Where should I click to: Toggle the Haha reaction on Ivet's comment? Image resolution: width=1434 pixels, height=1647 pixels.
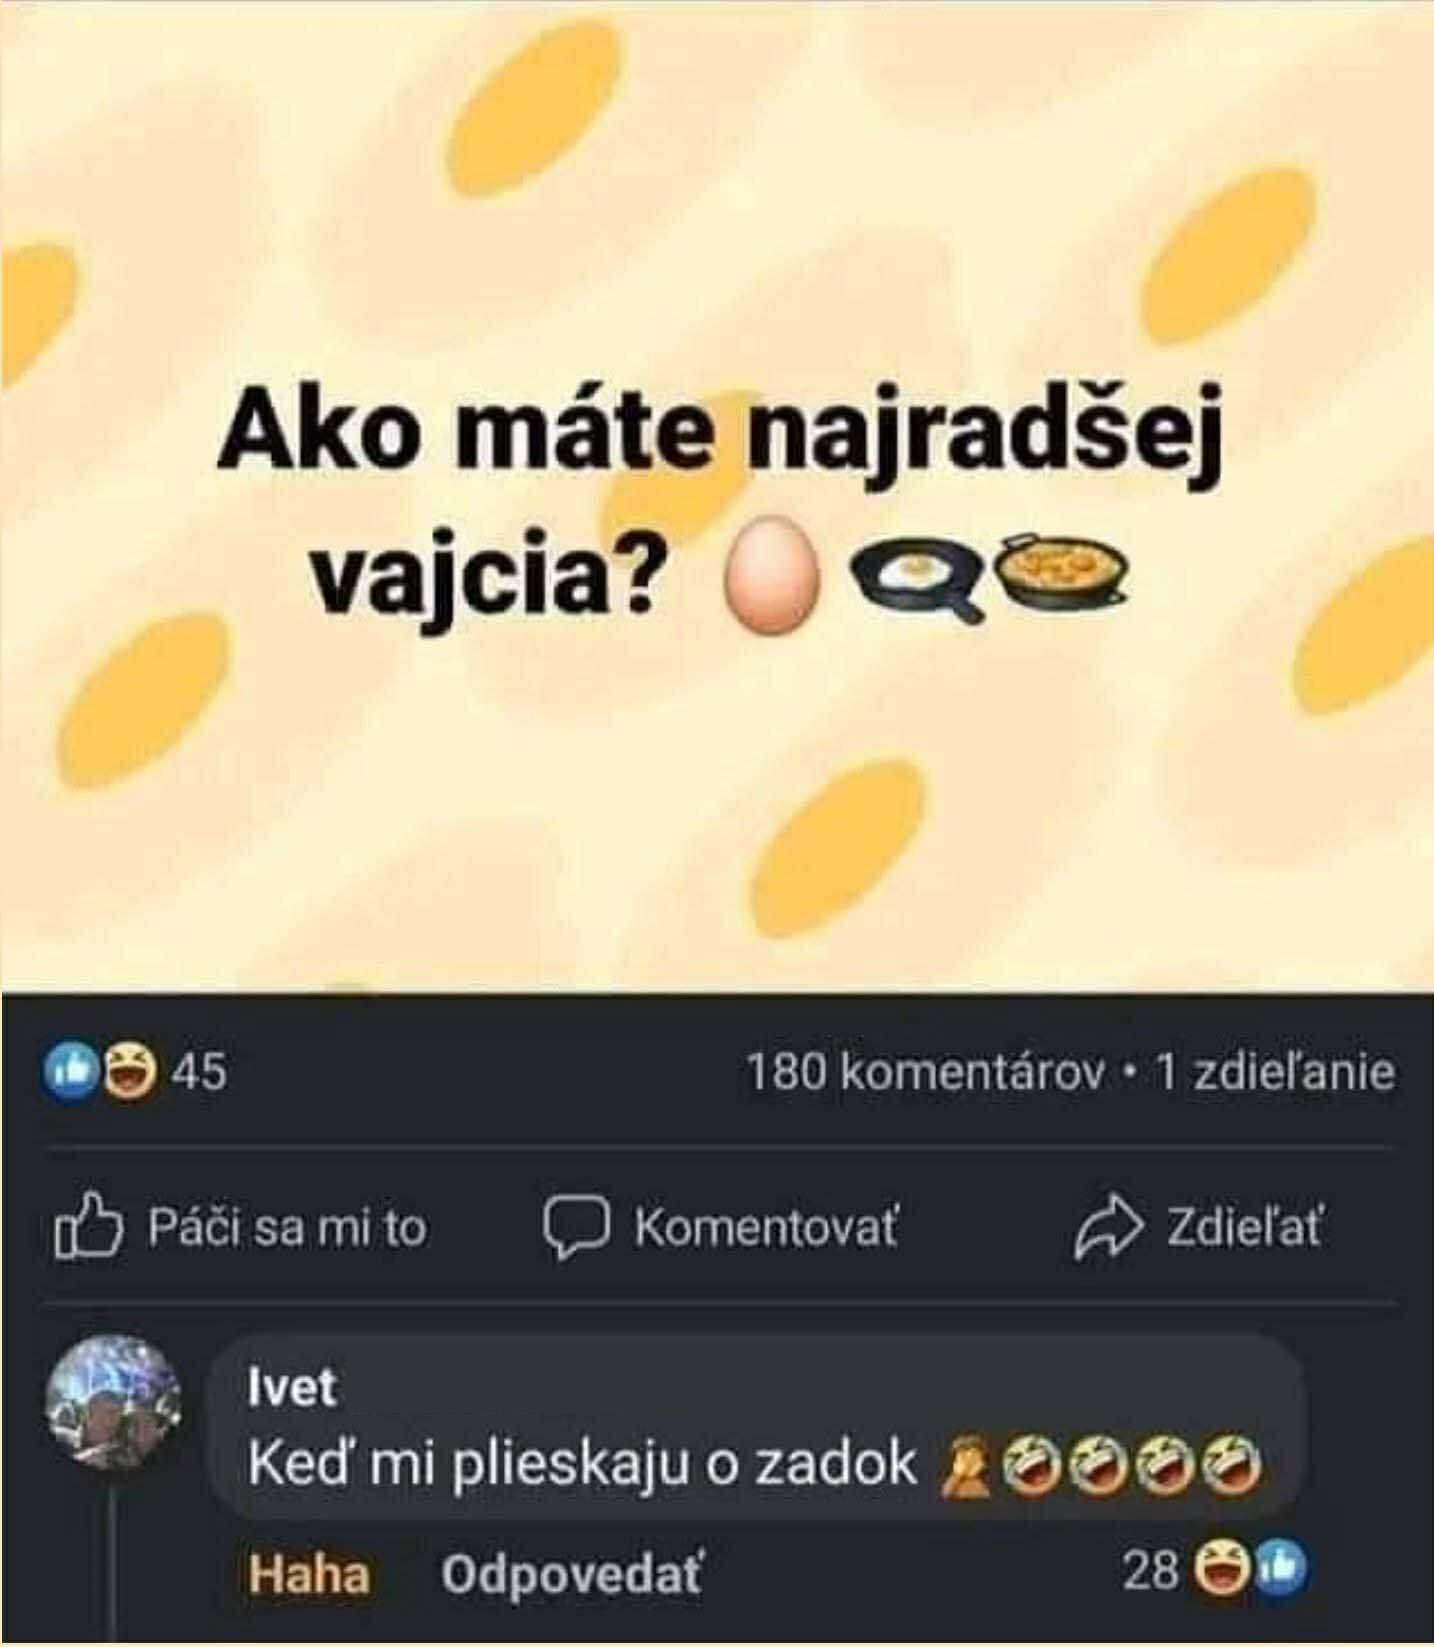308,1575
